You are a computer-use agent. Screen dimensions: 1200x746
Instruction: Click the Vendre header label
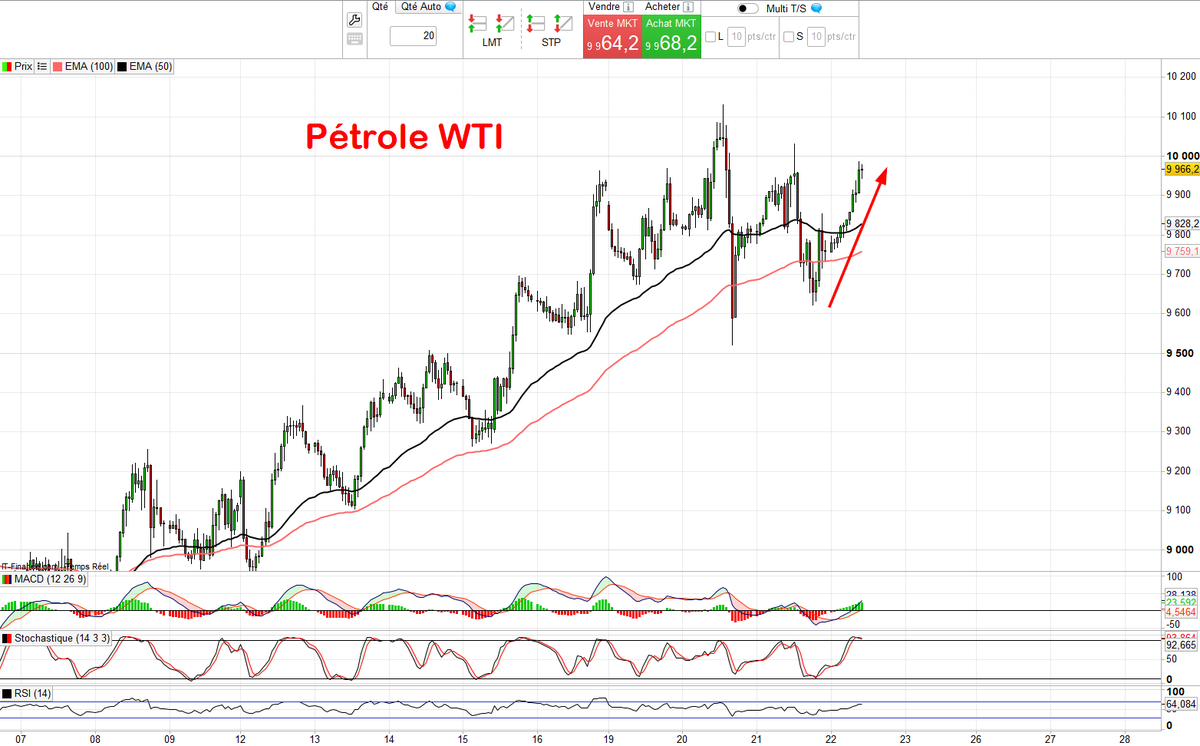(x=604, y=7)
